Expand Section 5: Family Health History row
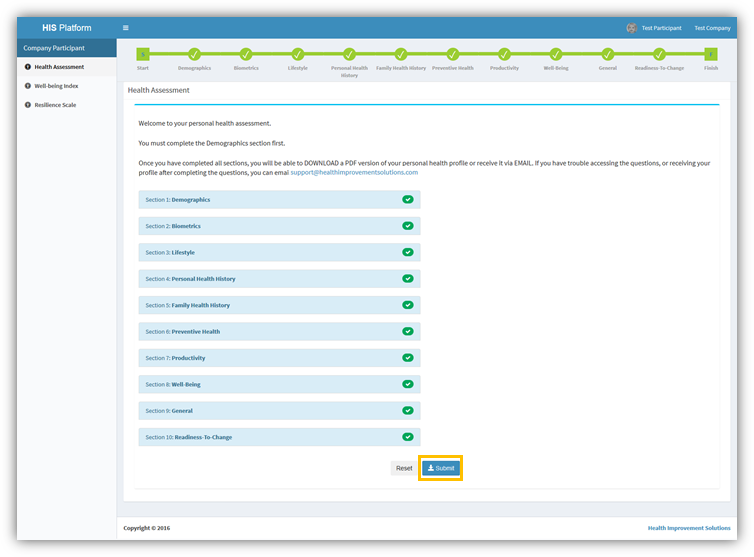Image resolution: width=754 pixels, height=557 pixels. click(279, 305)
